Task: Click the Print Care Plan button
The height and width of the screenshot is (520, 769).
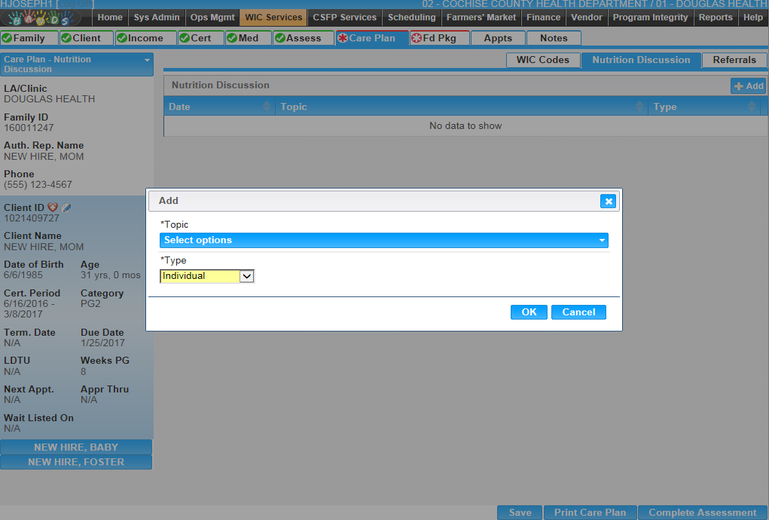Action: [x=590, y=512]
